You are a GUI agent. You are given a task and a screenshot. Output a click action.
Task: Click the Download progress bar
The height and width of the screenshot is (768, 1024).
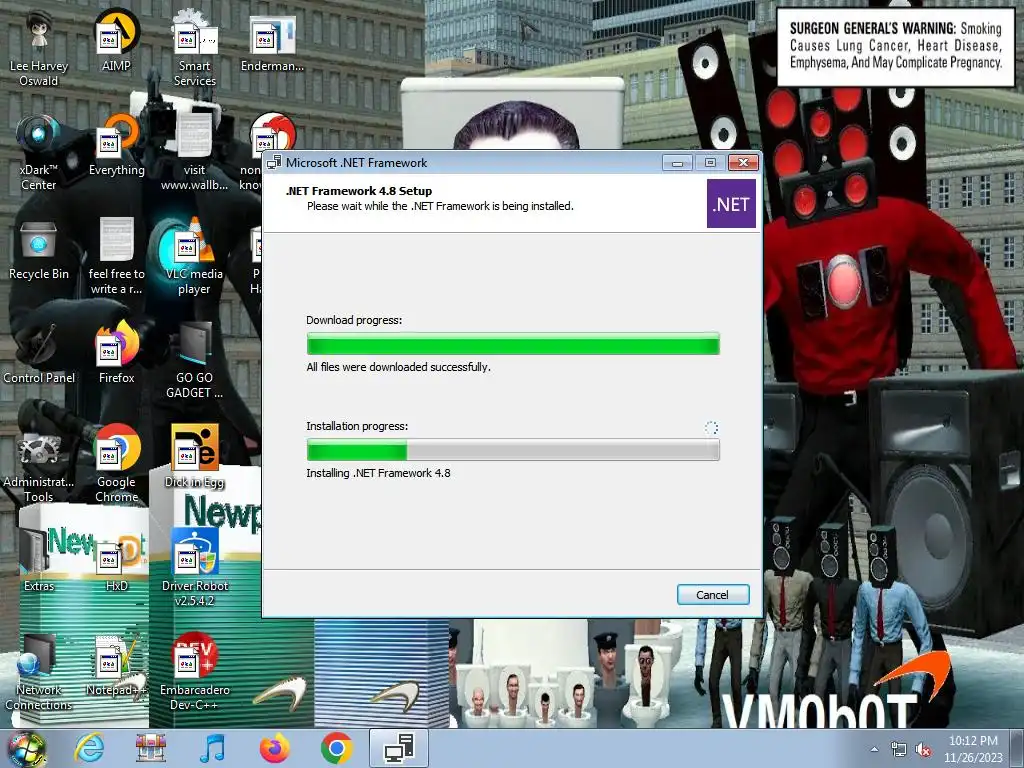coord(513,344)
